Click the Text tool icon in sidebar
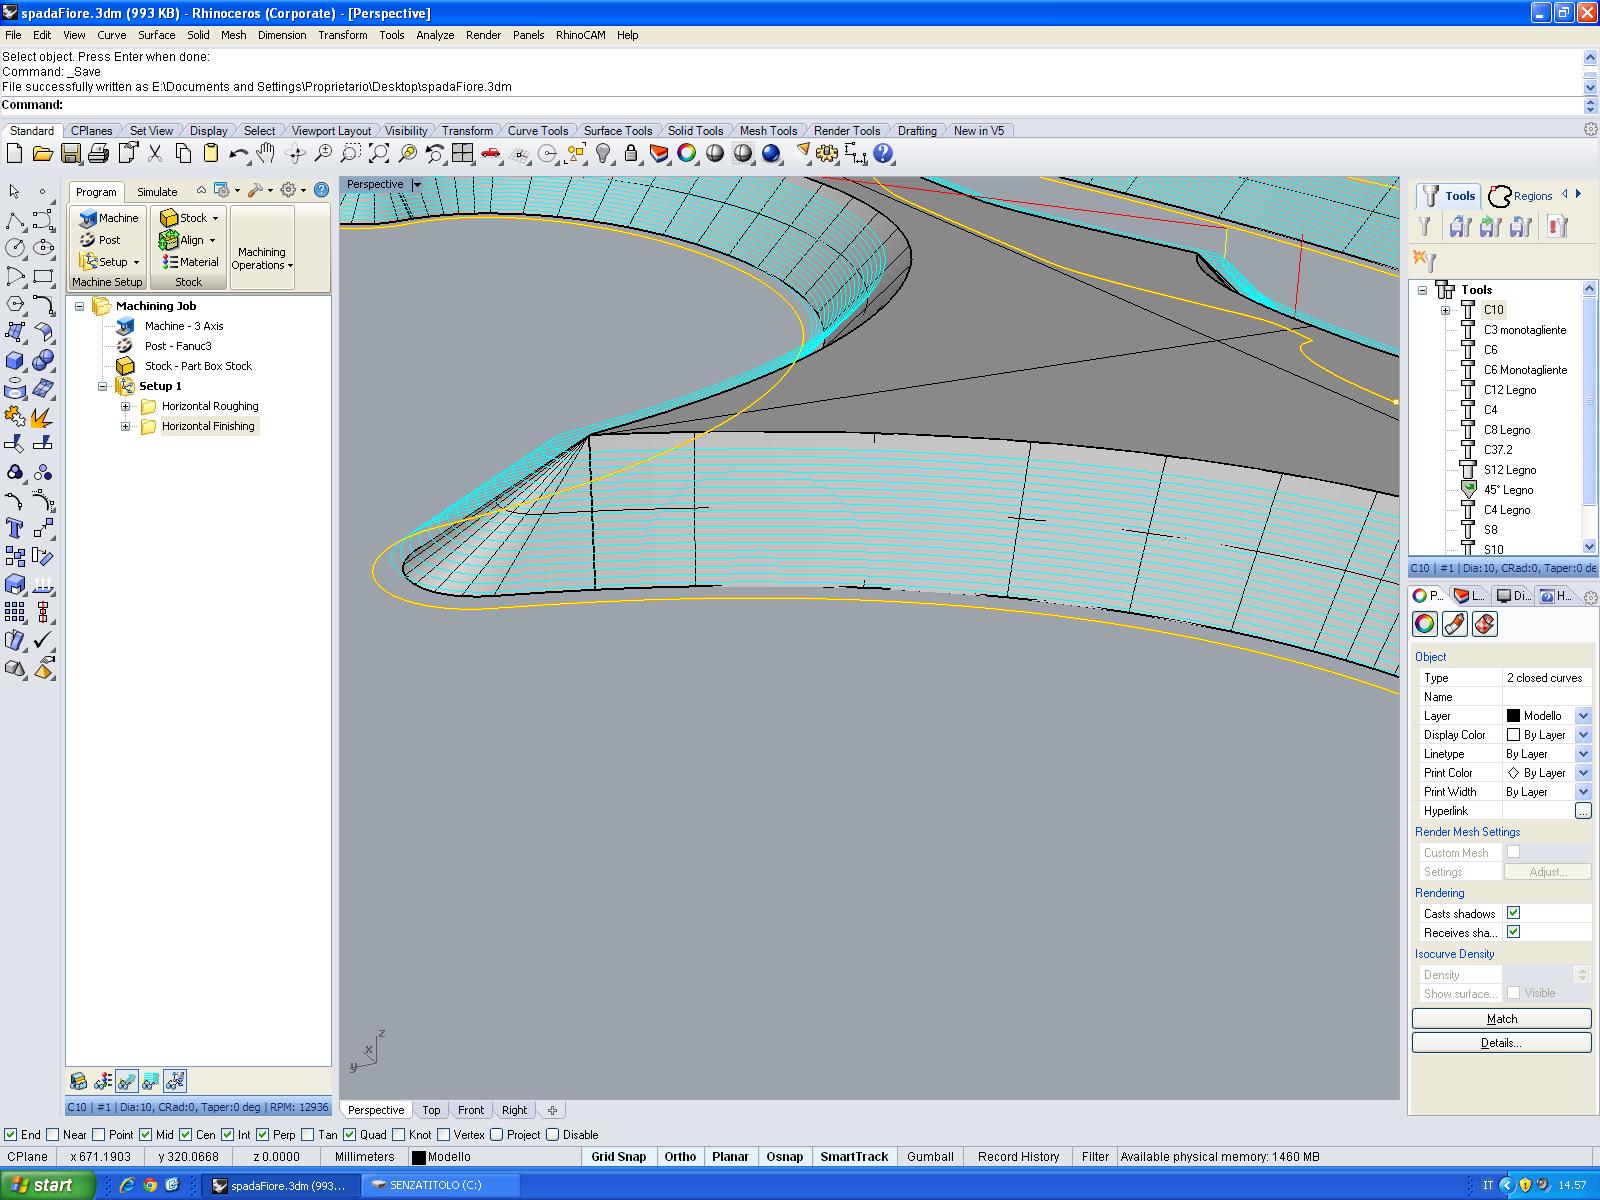The height and width of the screenshot is (1200, 1600). pyautogui.click(x=15, y=528)
